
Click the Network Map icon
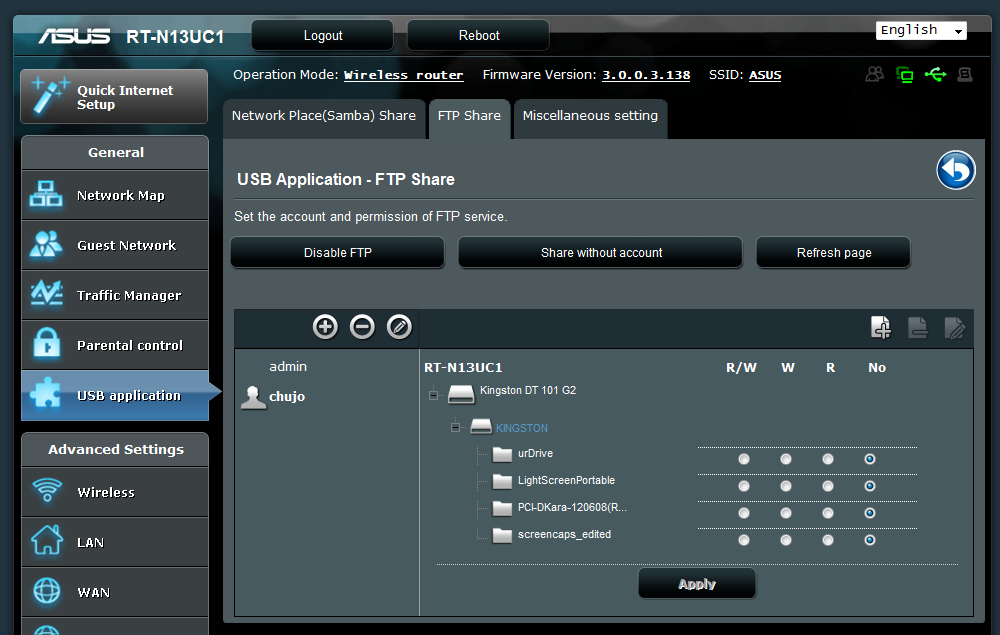46,194
